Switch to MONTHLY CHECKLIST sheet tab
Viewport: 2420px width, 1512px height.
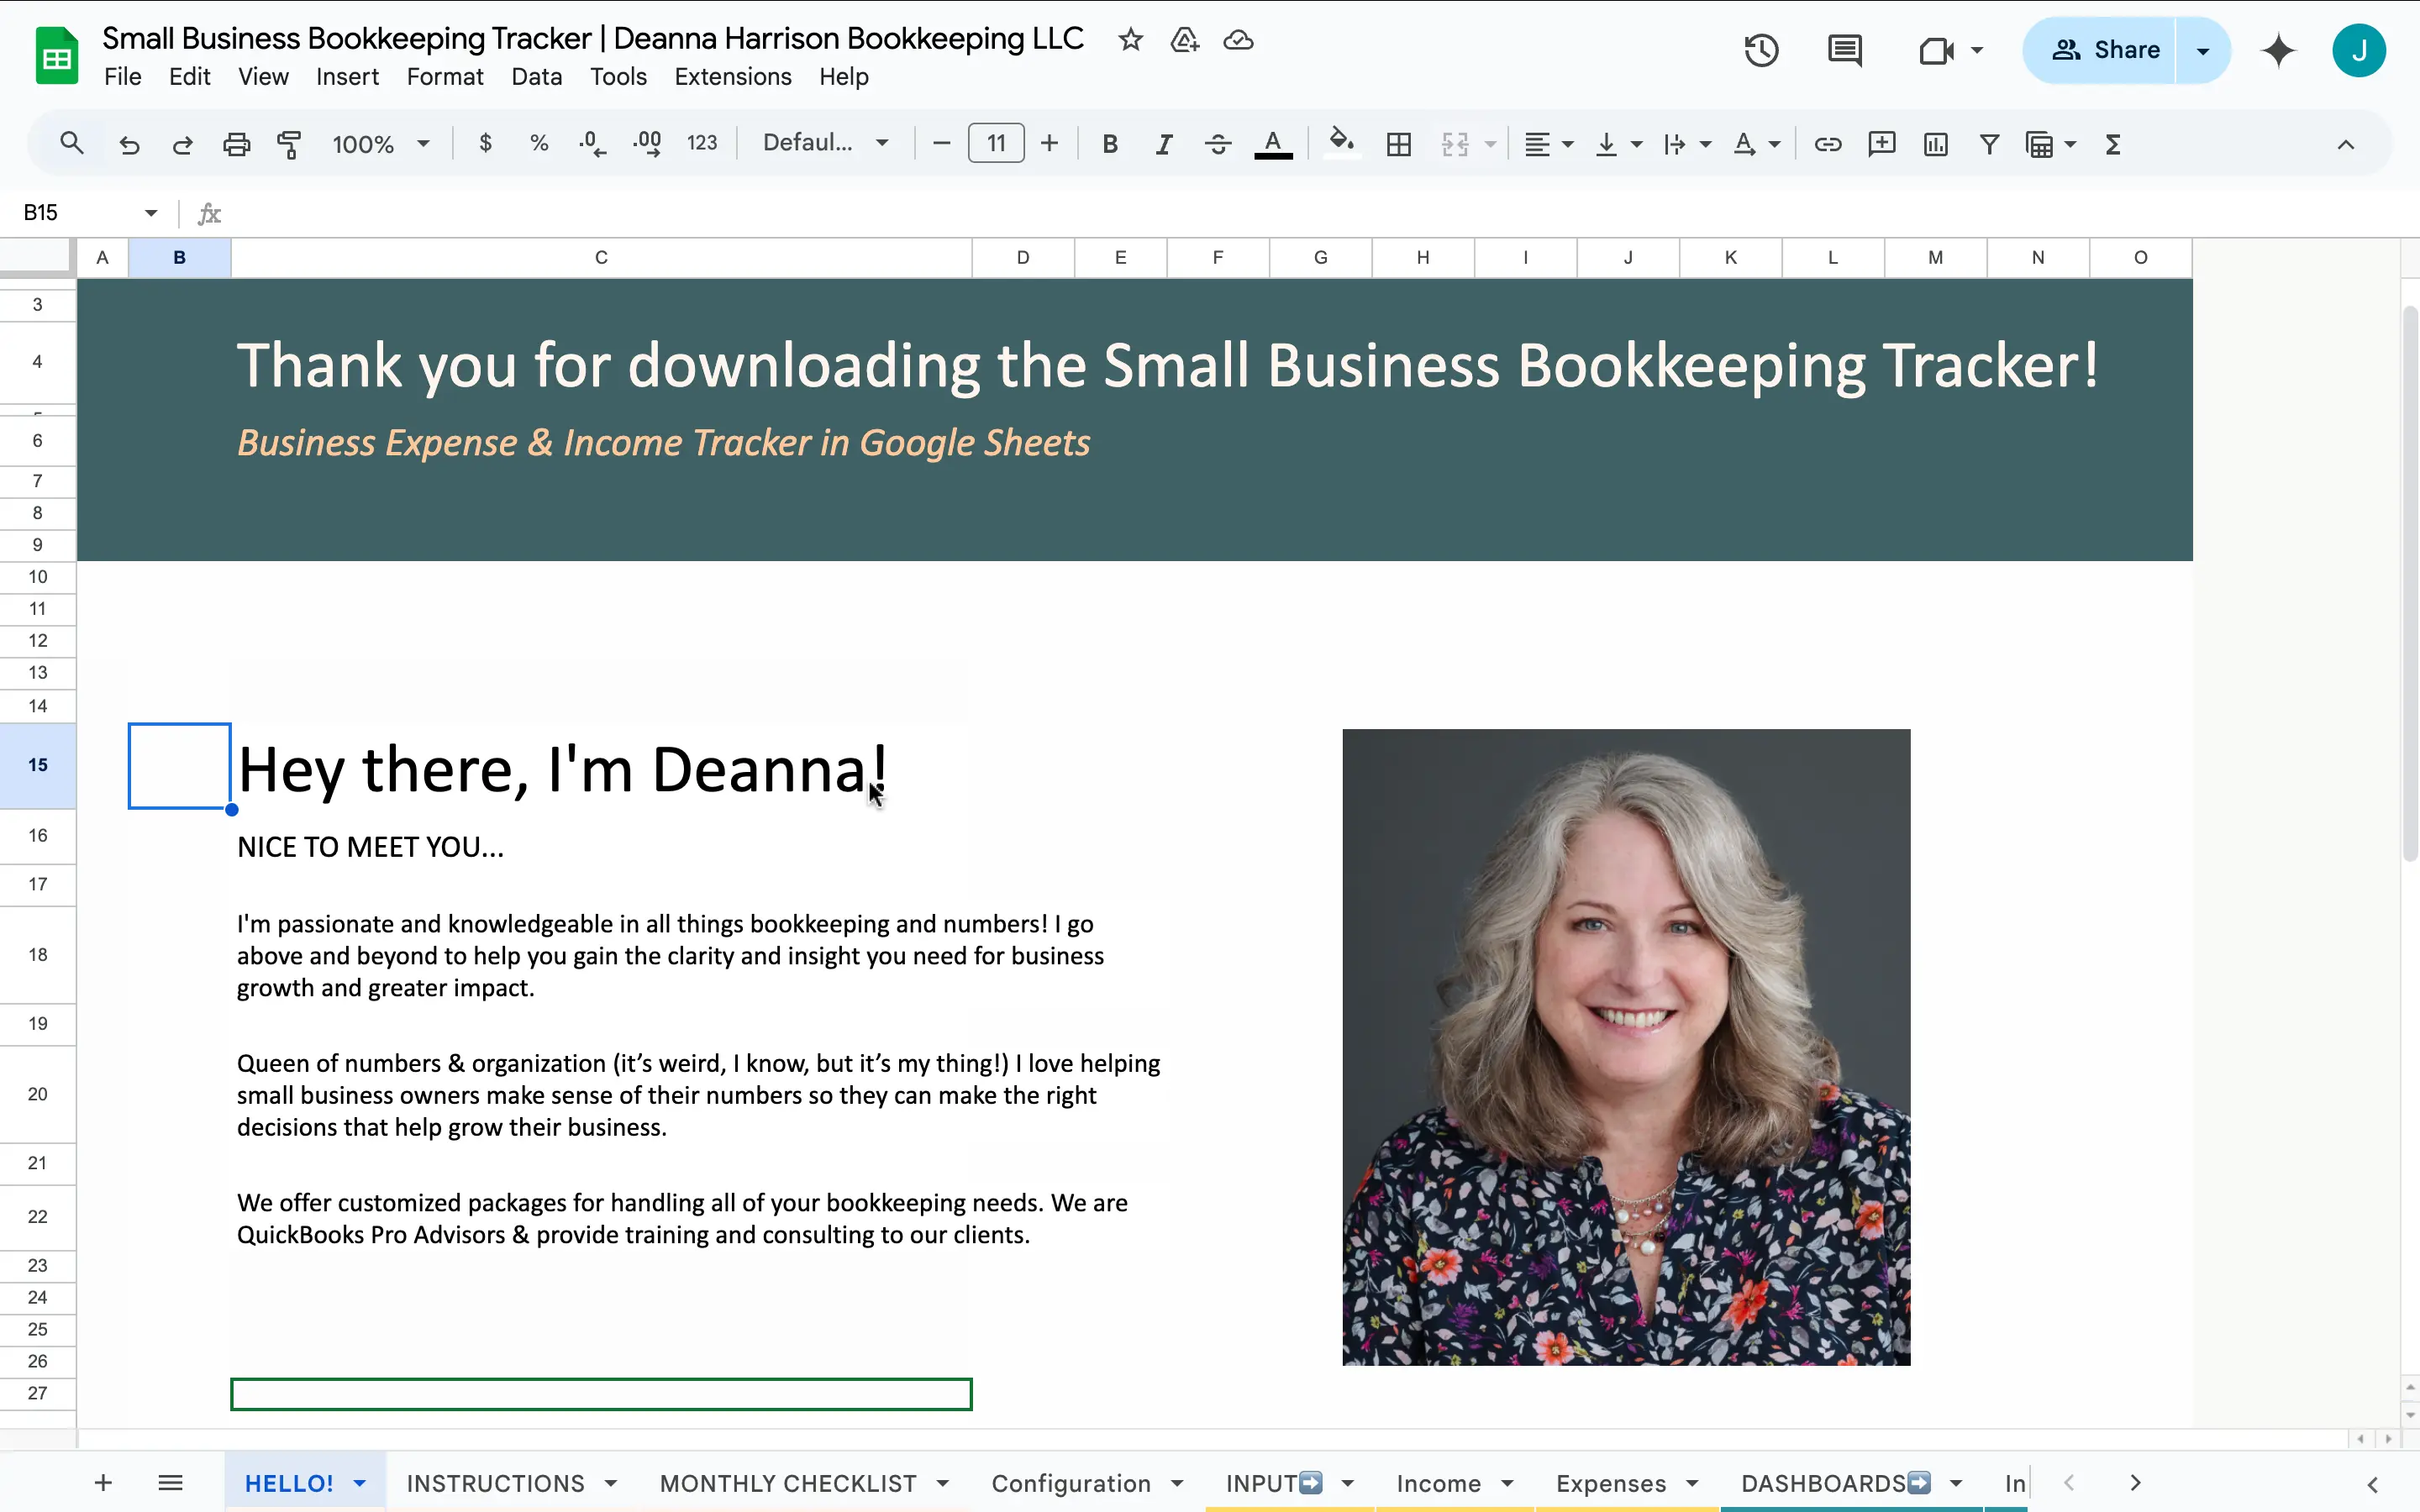(x=788, y=1483)
